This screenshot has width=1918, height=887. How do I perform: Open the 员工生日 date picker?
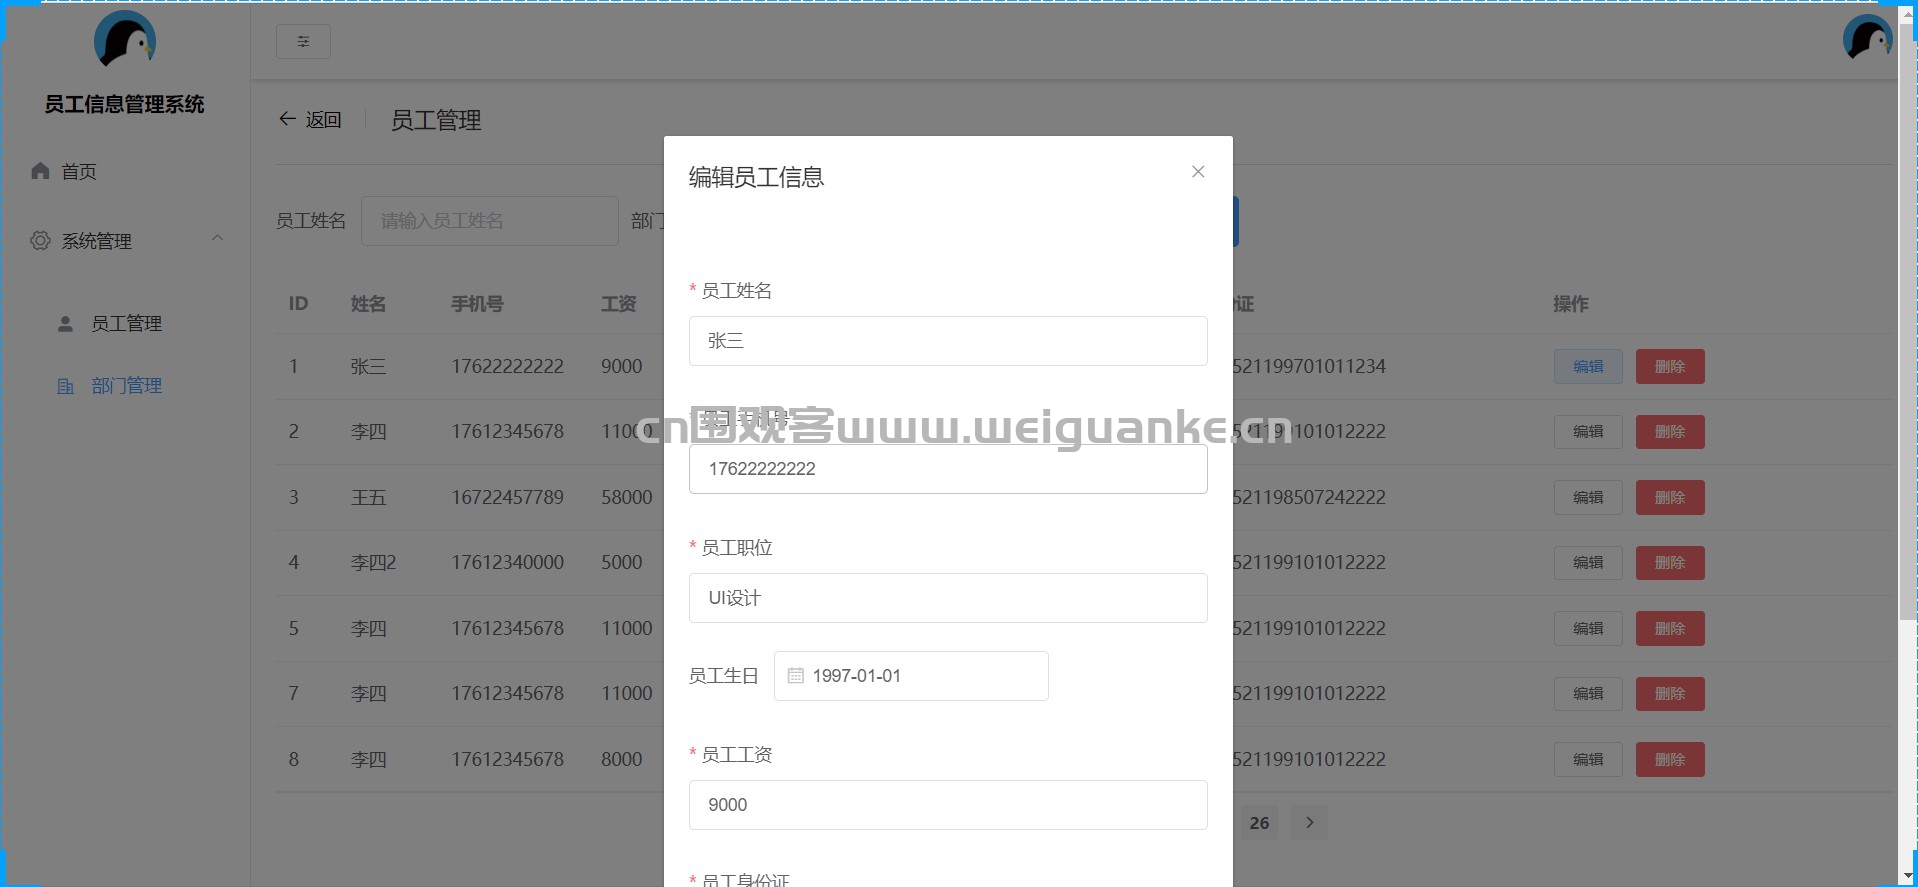(910, 676)
